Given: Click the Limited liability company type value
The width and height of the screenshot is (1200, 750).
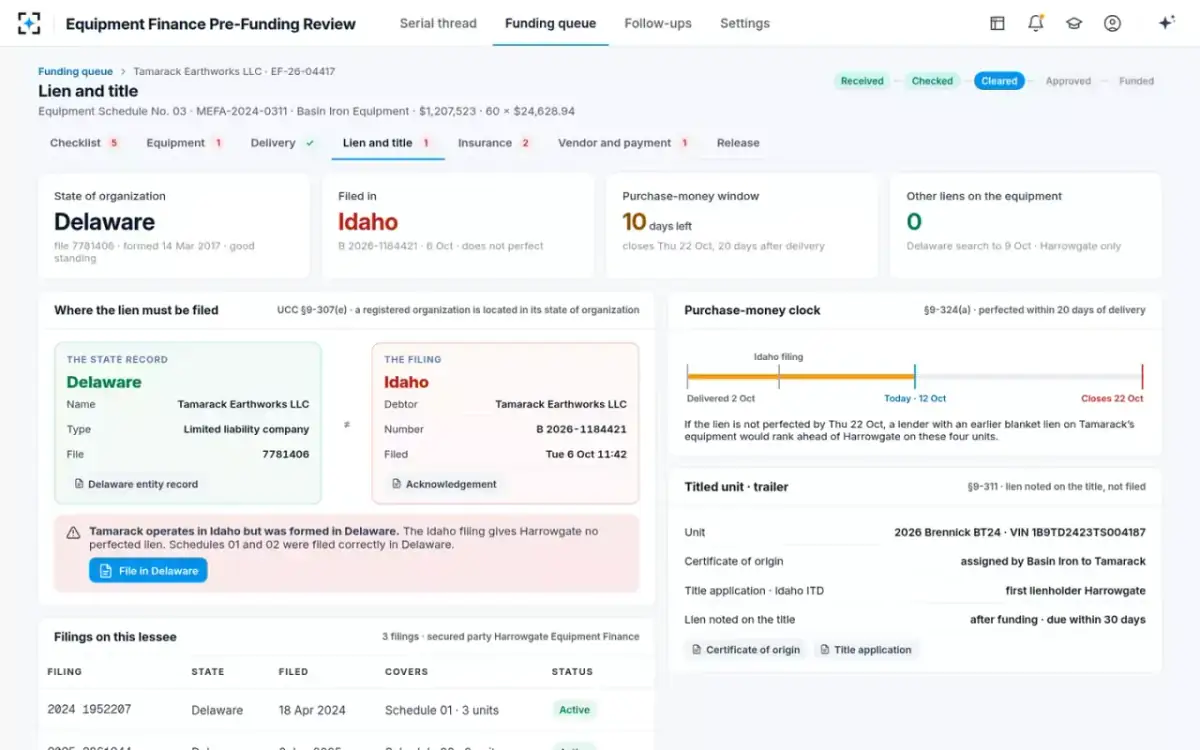Looking at the screenshot, I should (x=246, y=429).
